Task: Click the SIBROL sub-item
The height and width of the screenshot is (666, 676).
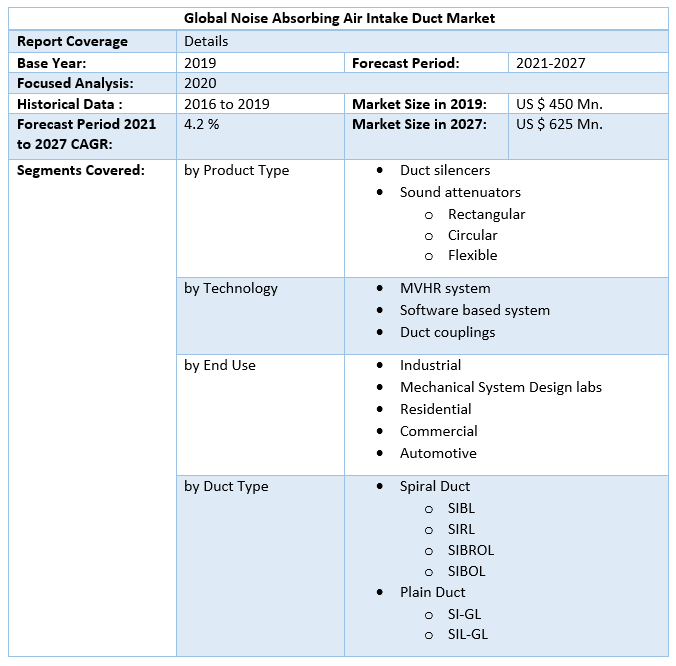Action: coord(471,550)
